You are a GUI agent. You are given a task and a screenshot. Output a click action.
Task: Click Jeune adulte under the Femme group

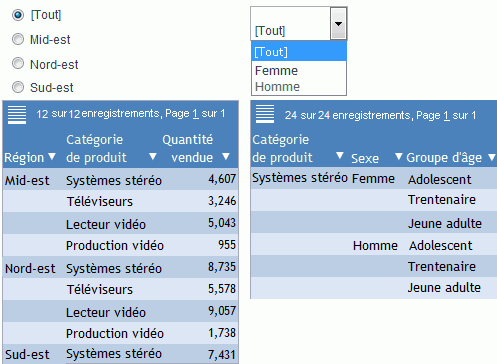[445, 223]
